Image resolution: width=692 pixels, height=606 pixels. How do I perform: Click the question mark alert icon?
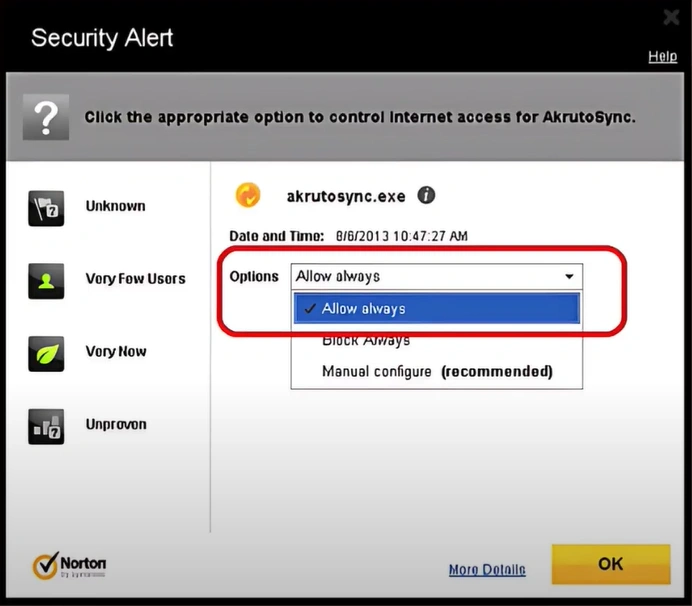46,117
